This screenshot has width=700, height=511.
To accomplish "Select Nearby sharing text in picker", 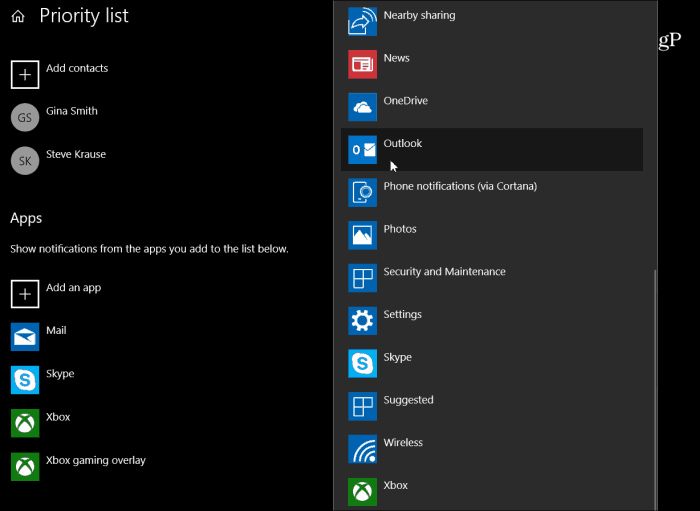I will (x=420, y=16).
